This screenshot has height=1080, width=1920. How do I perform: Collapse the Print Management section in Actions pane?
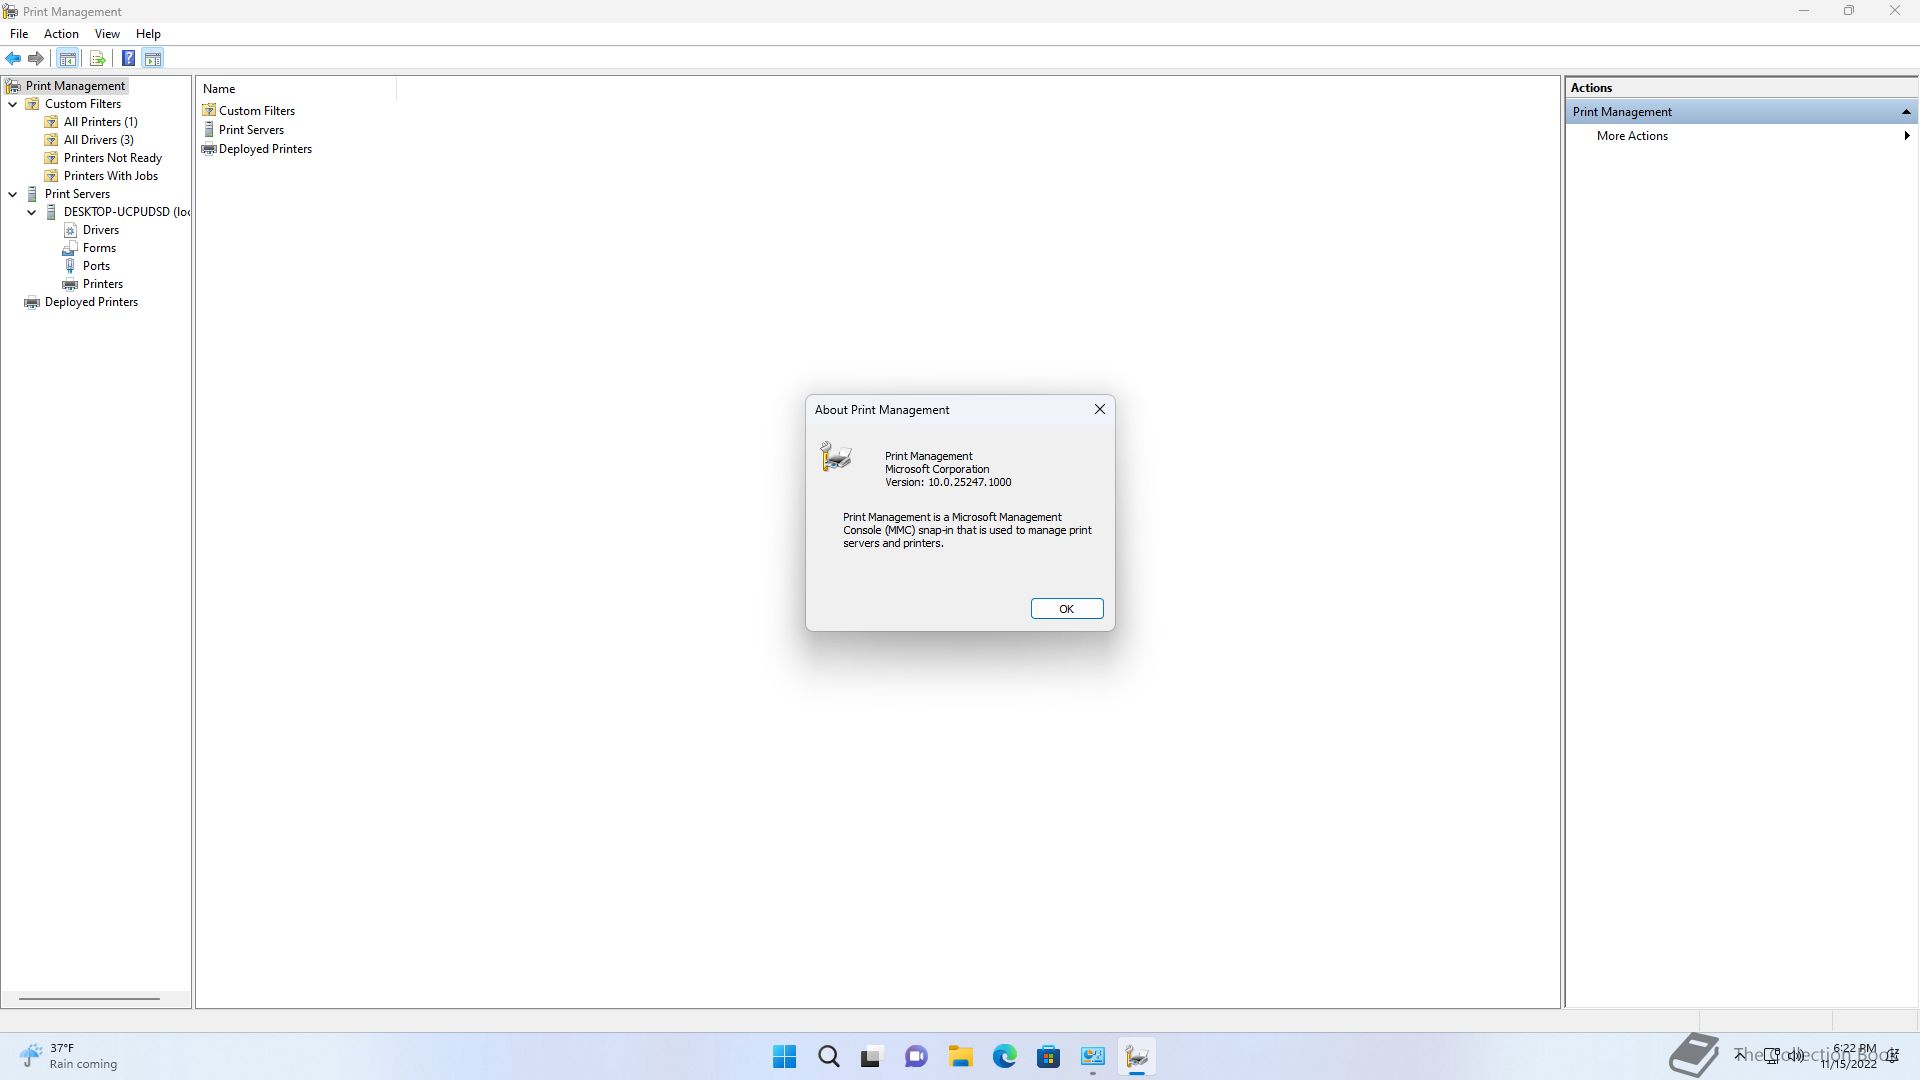pos(1906,112)
